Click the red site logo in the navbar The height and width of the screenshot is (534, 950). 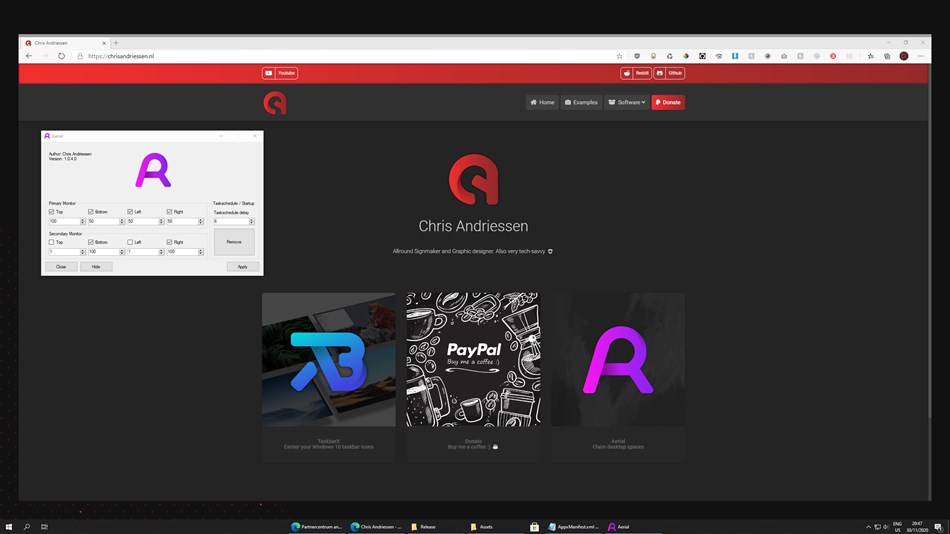click(x=274, y=102)
